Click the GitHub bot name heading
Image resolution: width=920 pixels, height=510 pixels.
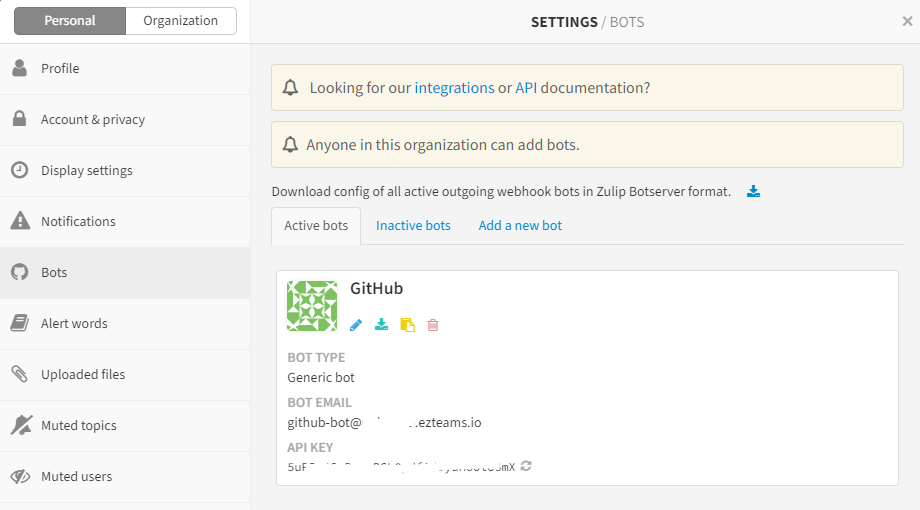[x=377, y=289]
